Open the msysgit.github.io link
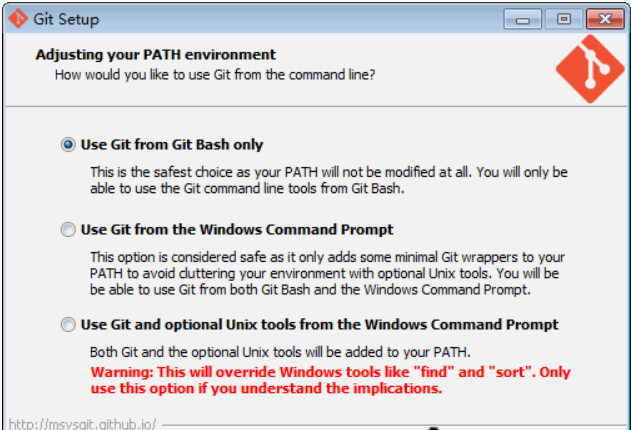Viewport: 631px width, 430px height. 78,423
